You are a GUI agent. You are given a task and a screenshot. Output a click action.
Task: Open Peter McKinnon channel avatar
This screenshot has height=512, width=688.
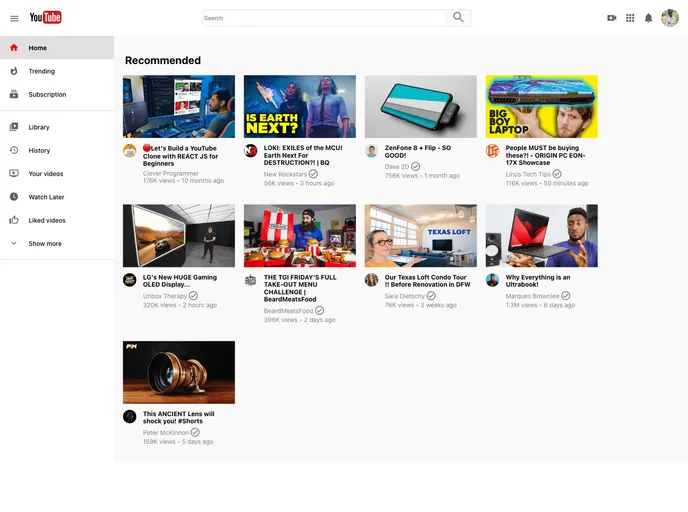click(x=129, y=416)
